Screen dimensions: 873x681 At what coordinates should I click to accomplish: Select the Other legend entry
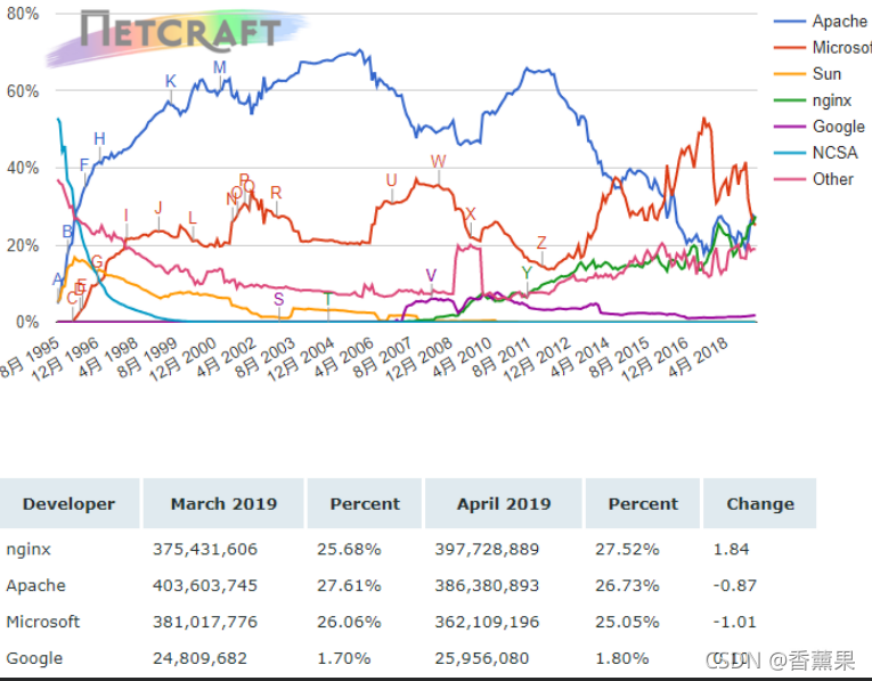[833, 179]
